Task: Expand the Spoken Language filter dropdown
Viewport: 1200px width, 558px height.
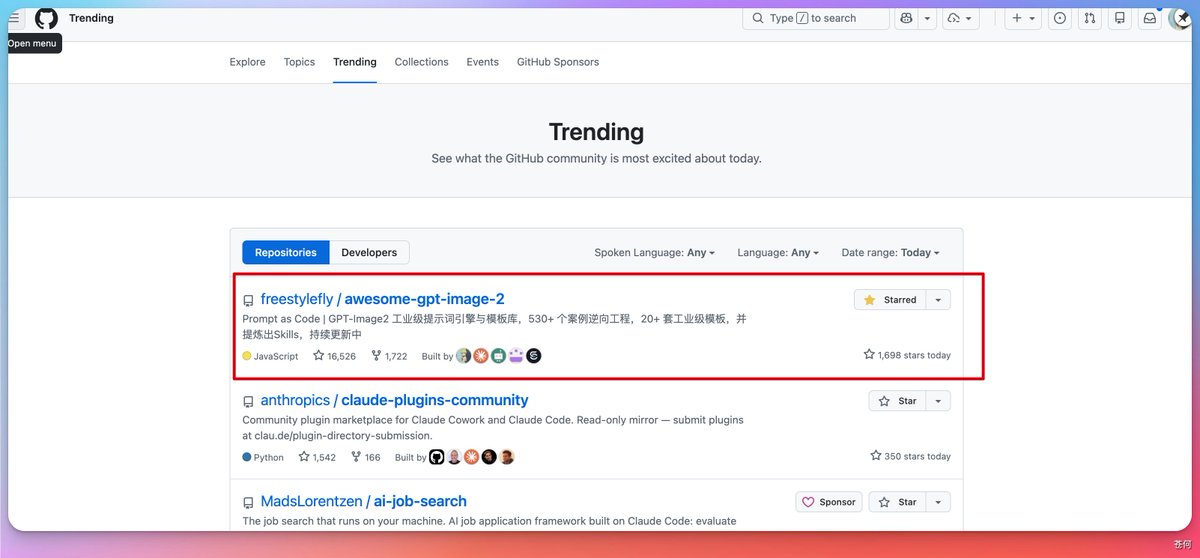Action: 654,253
